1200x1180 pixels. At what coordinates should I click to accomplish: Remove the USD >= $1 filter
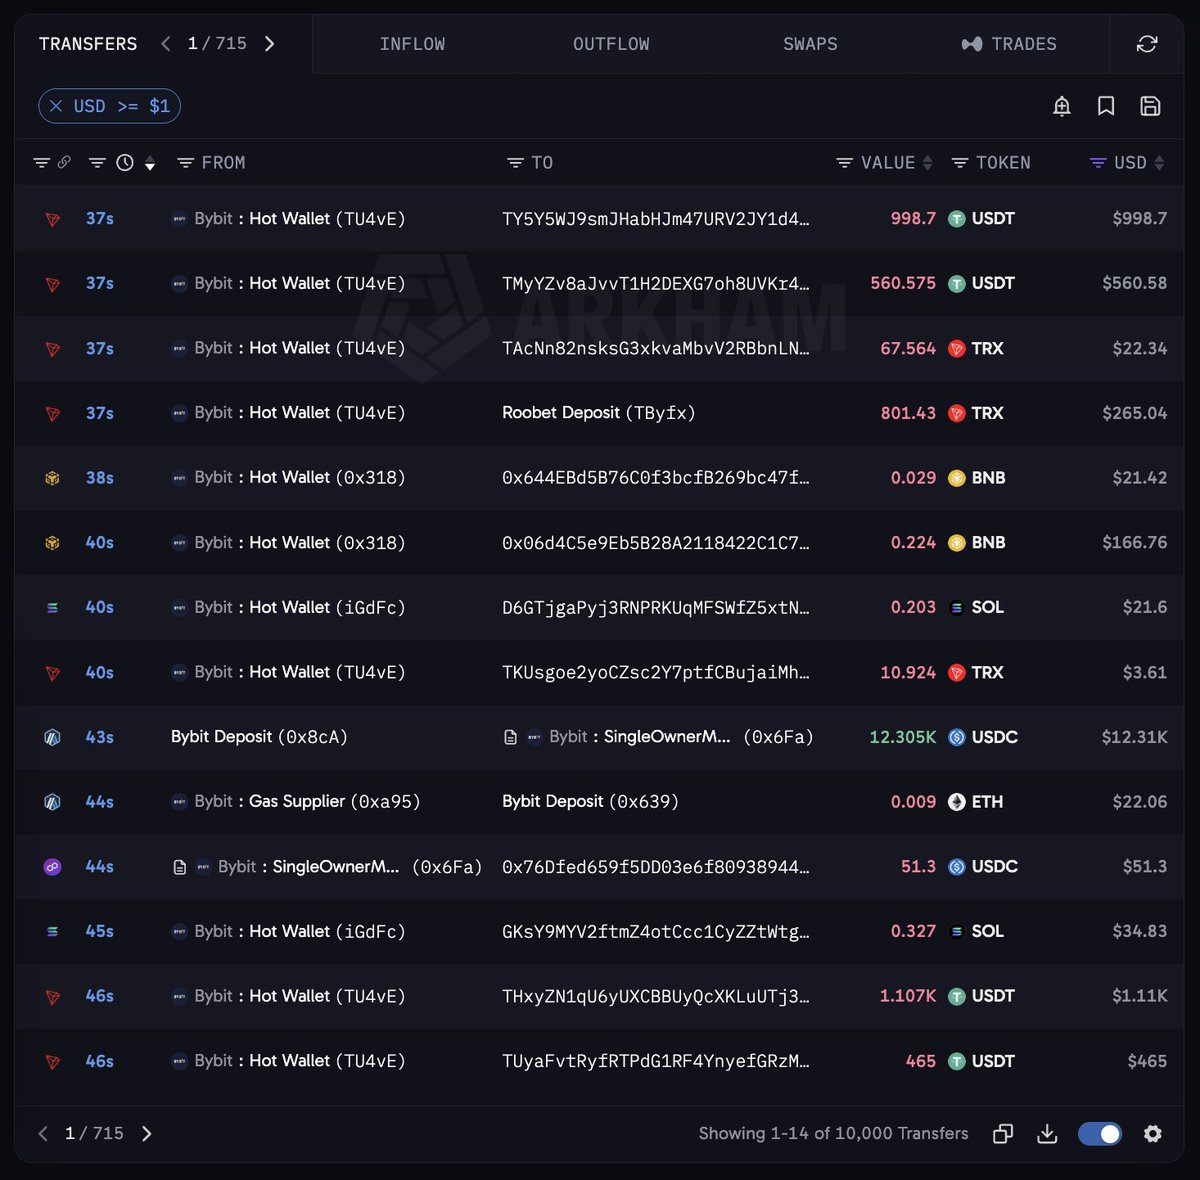[56, 106]
